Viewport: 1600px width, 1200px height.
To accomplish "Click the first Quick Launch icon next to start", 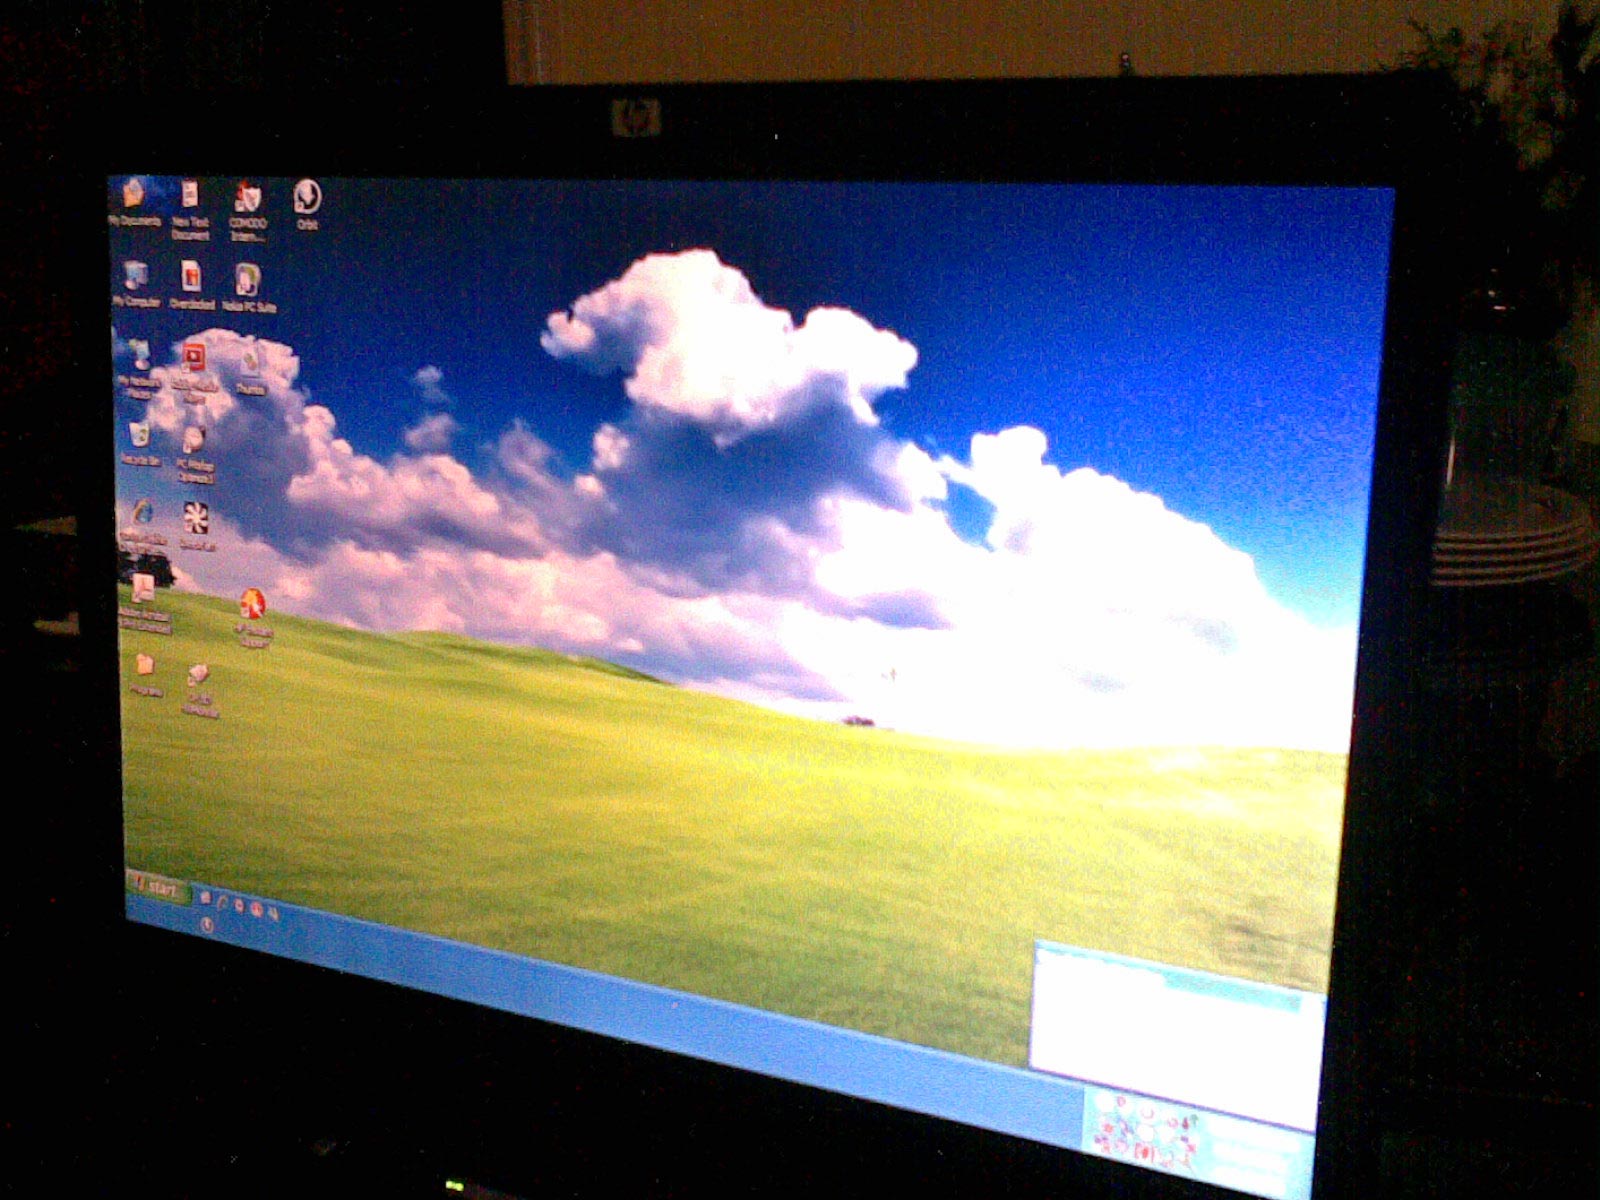I will (x=205, y=897).
